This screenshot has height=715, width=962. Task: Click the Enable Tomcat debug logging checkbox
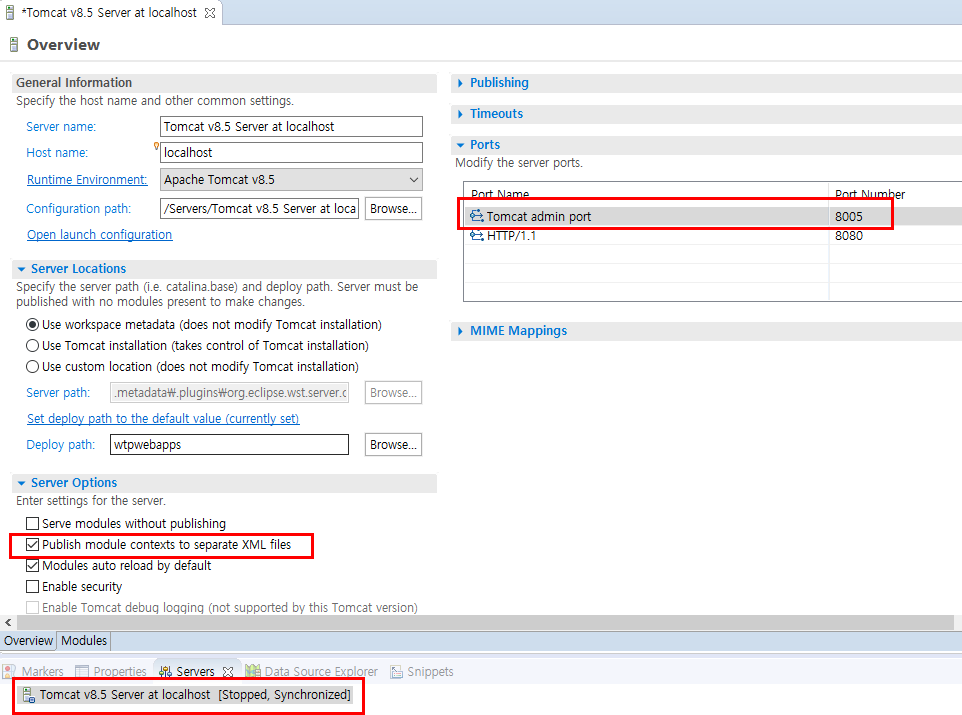[33, 607]
